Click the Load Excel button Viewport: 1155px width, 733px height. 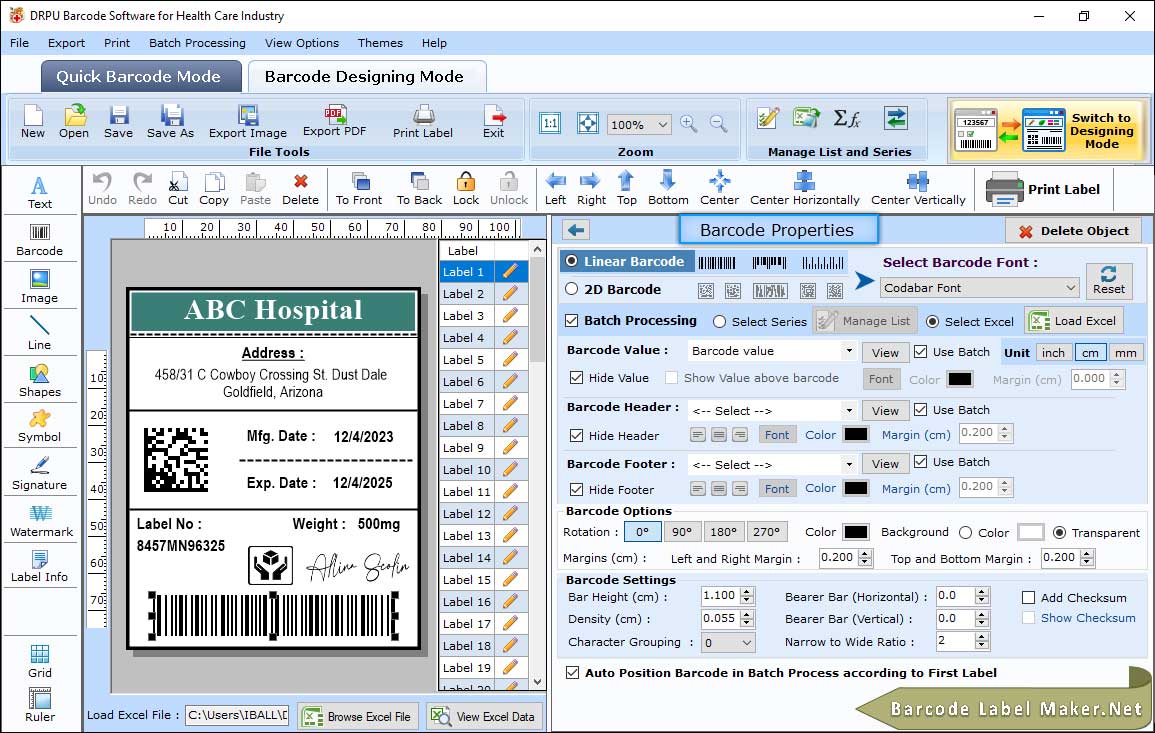(x=1075, y=321)
